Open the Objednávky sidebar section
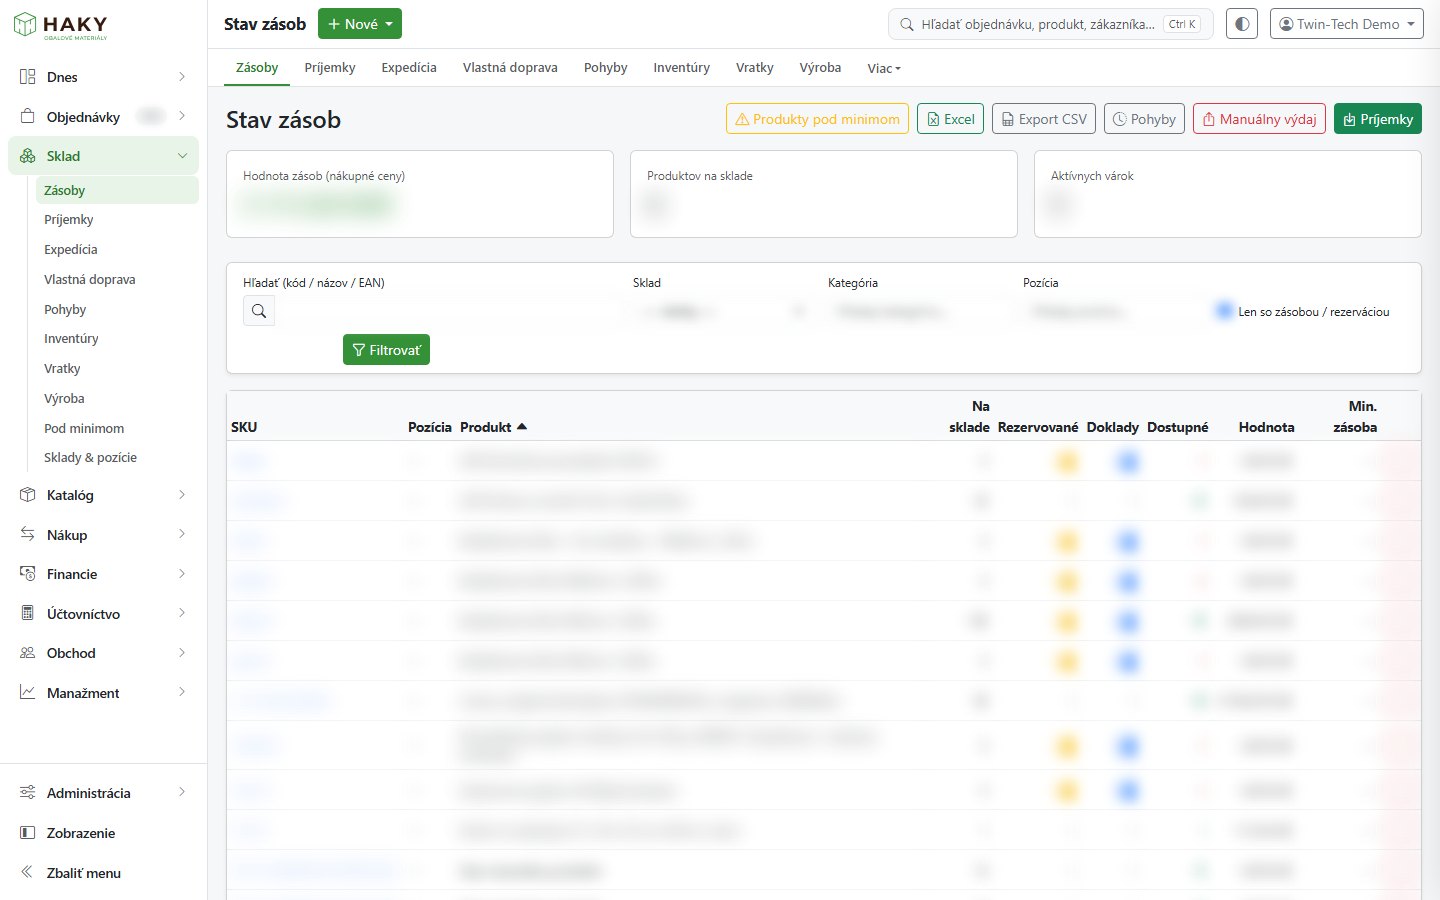The width and height of the screenshot is (1440, 900). (103, 117)
